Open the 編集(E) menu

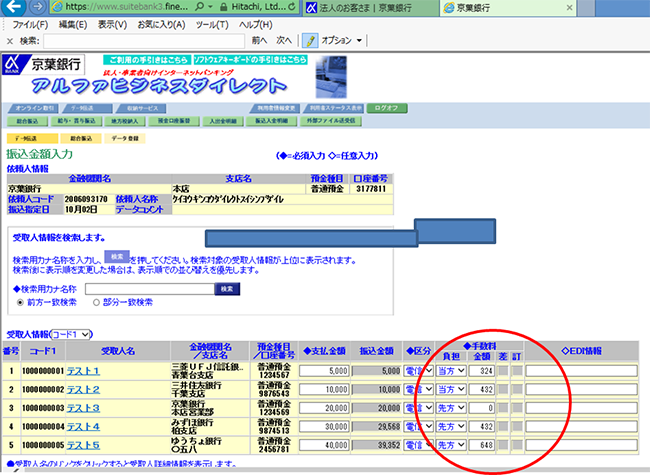coord(73,25)
